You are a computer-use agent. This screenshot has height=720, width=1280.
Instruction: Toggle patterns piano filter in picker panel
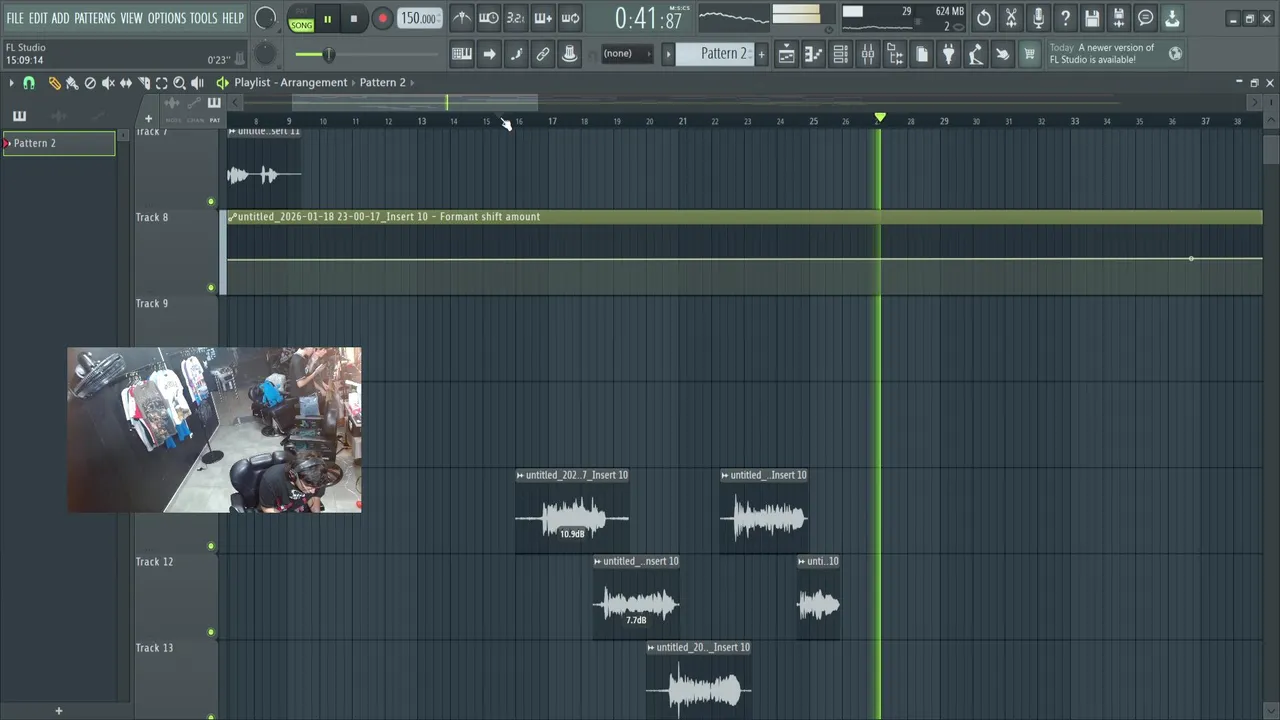(19, 117)
